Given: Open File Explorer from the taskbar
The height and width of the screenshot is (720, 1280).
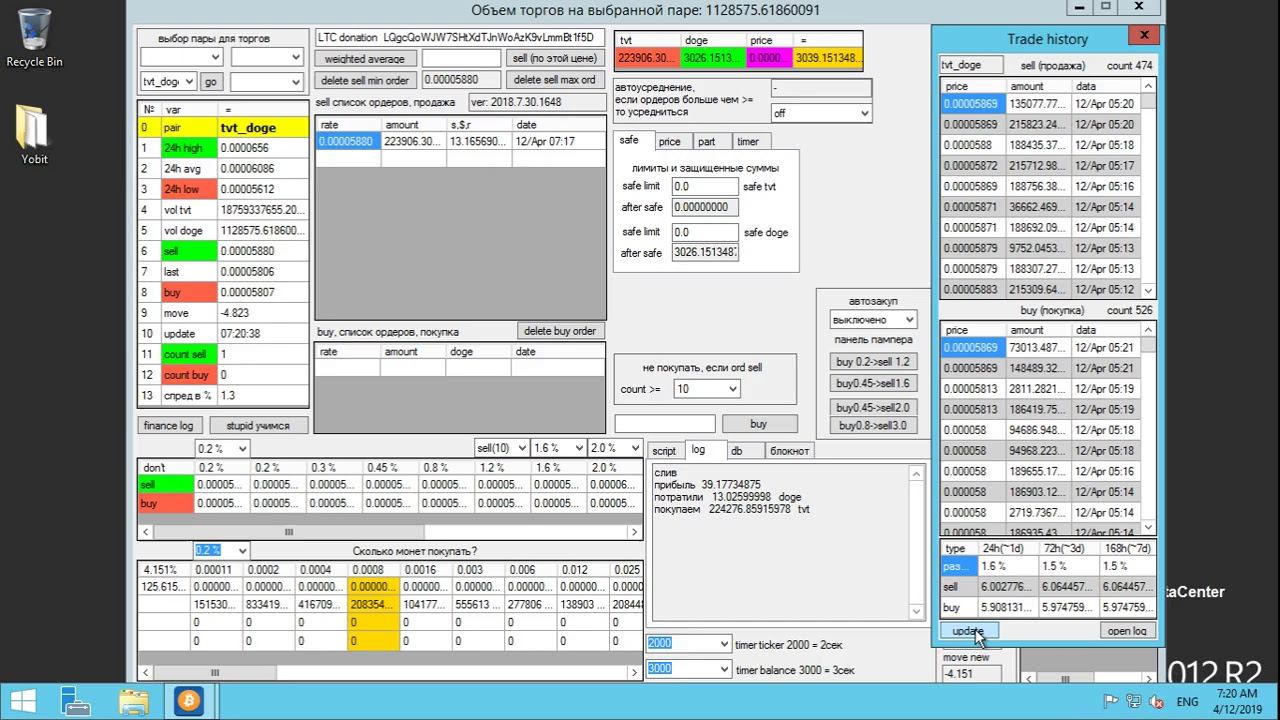Looking at the screenshot, I should (x=132, y=701).
